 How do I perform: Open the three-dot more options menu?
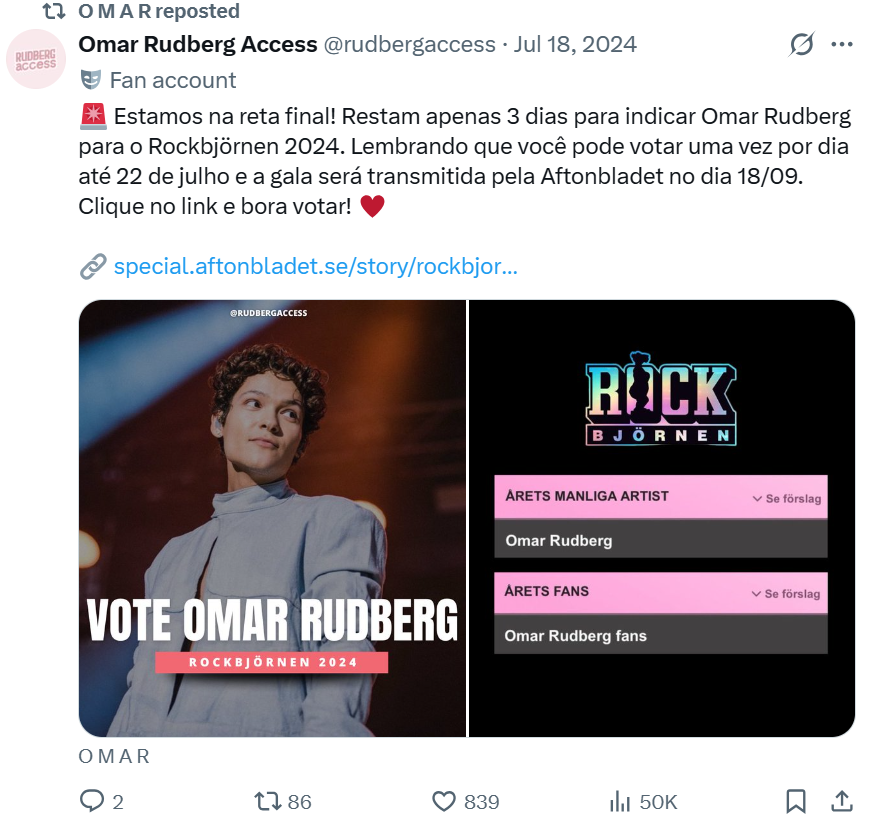842,45
